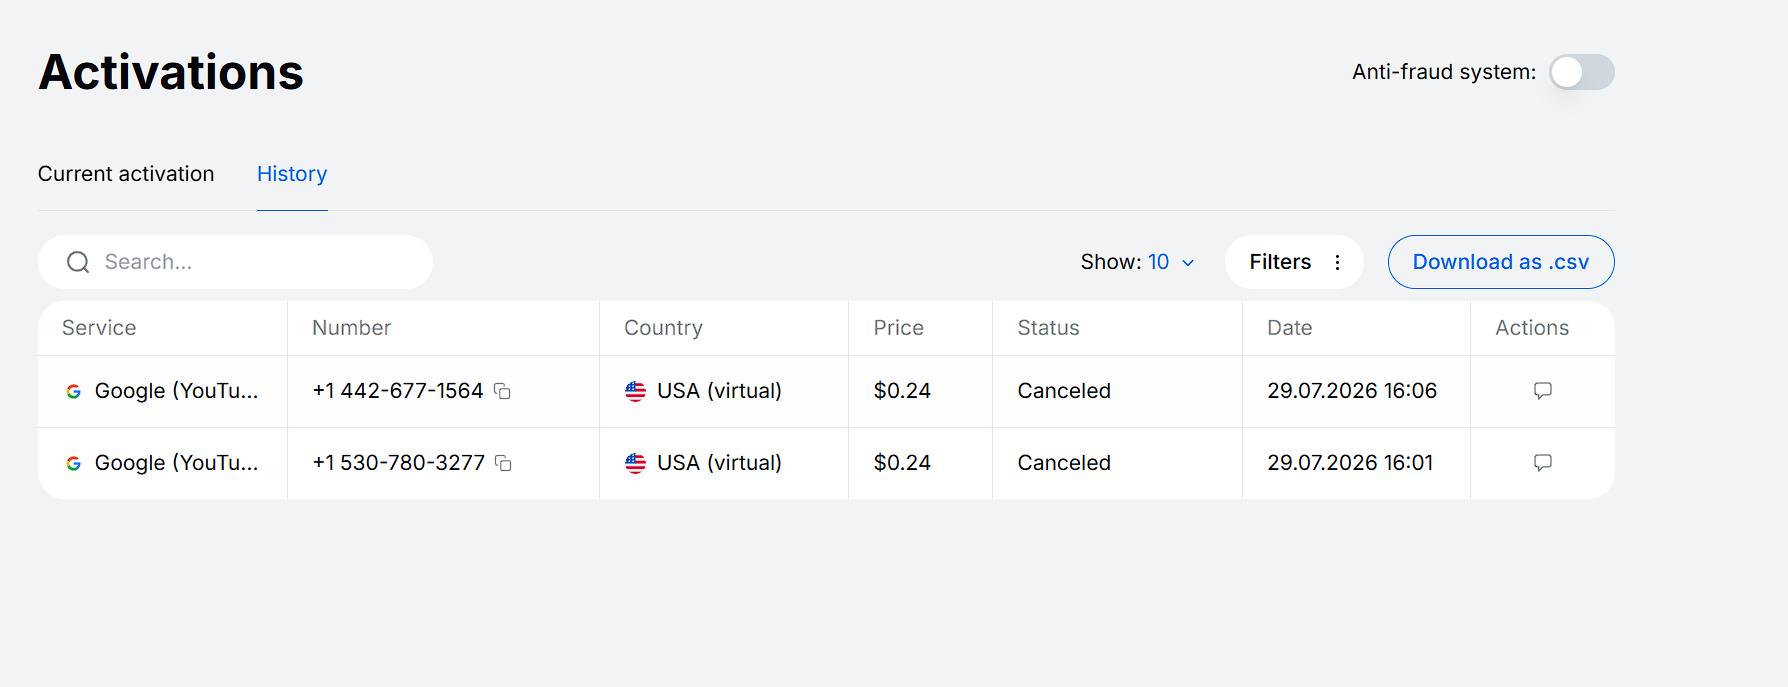
Task: Open message icon for 16:06 activation
Action: (1542, 391)
